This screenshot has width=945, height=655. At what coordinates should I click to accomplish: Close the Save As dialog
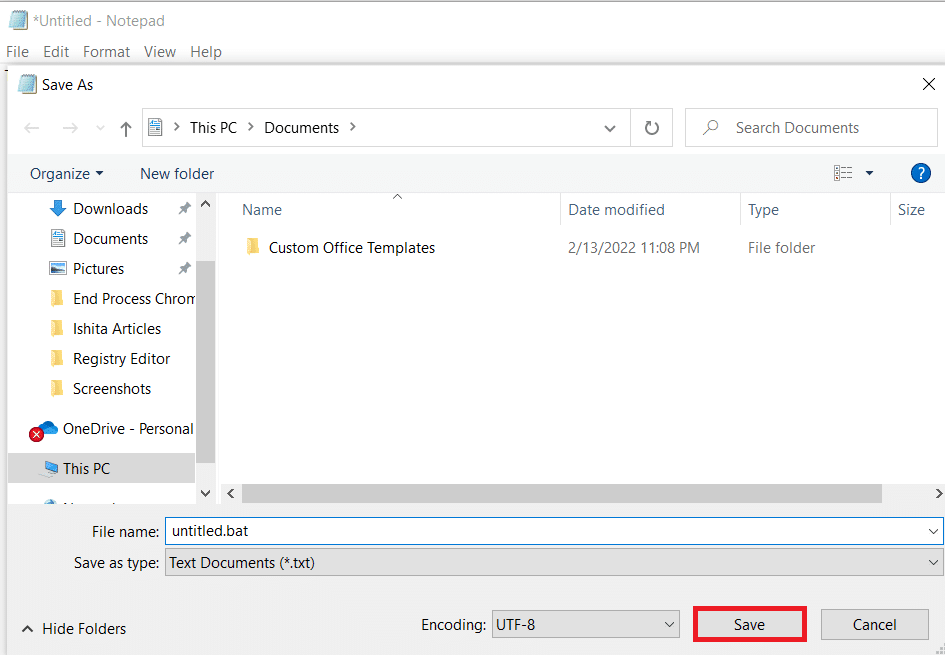929,84
